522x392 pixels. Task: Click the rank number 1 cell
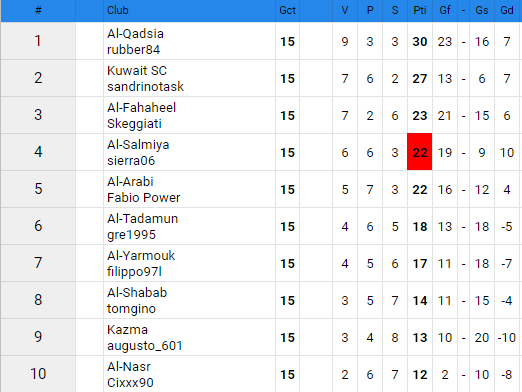[x=38, y=41]
